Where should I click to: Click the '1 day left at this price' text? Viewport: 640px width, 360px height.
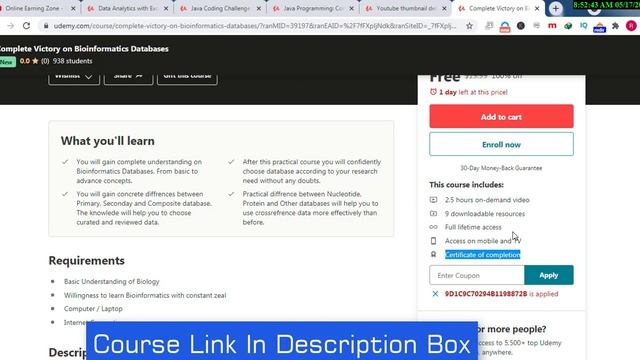click(473, 92)
